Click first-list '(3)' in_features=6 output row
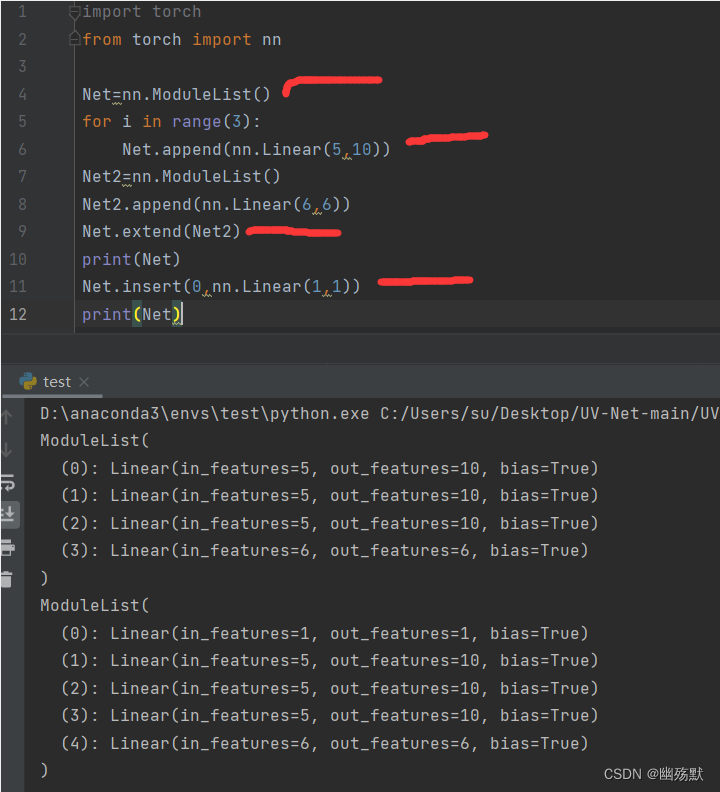 (325, 551)
